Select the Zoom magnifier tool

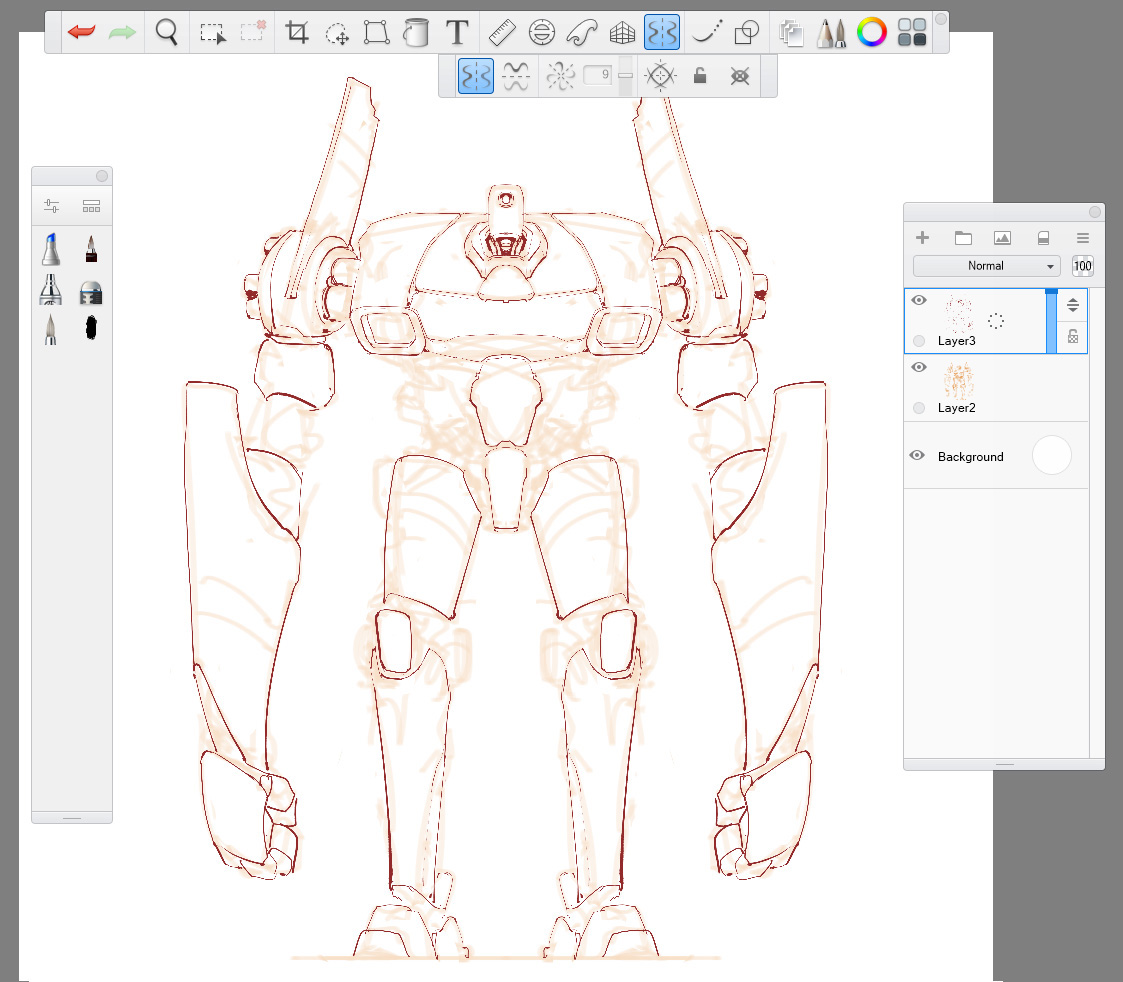coord(167,32)
